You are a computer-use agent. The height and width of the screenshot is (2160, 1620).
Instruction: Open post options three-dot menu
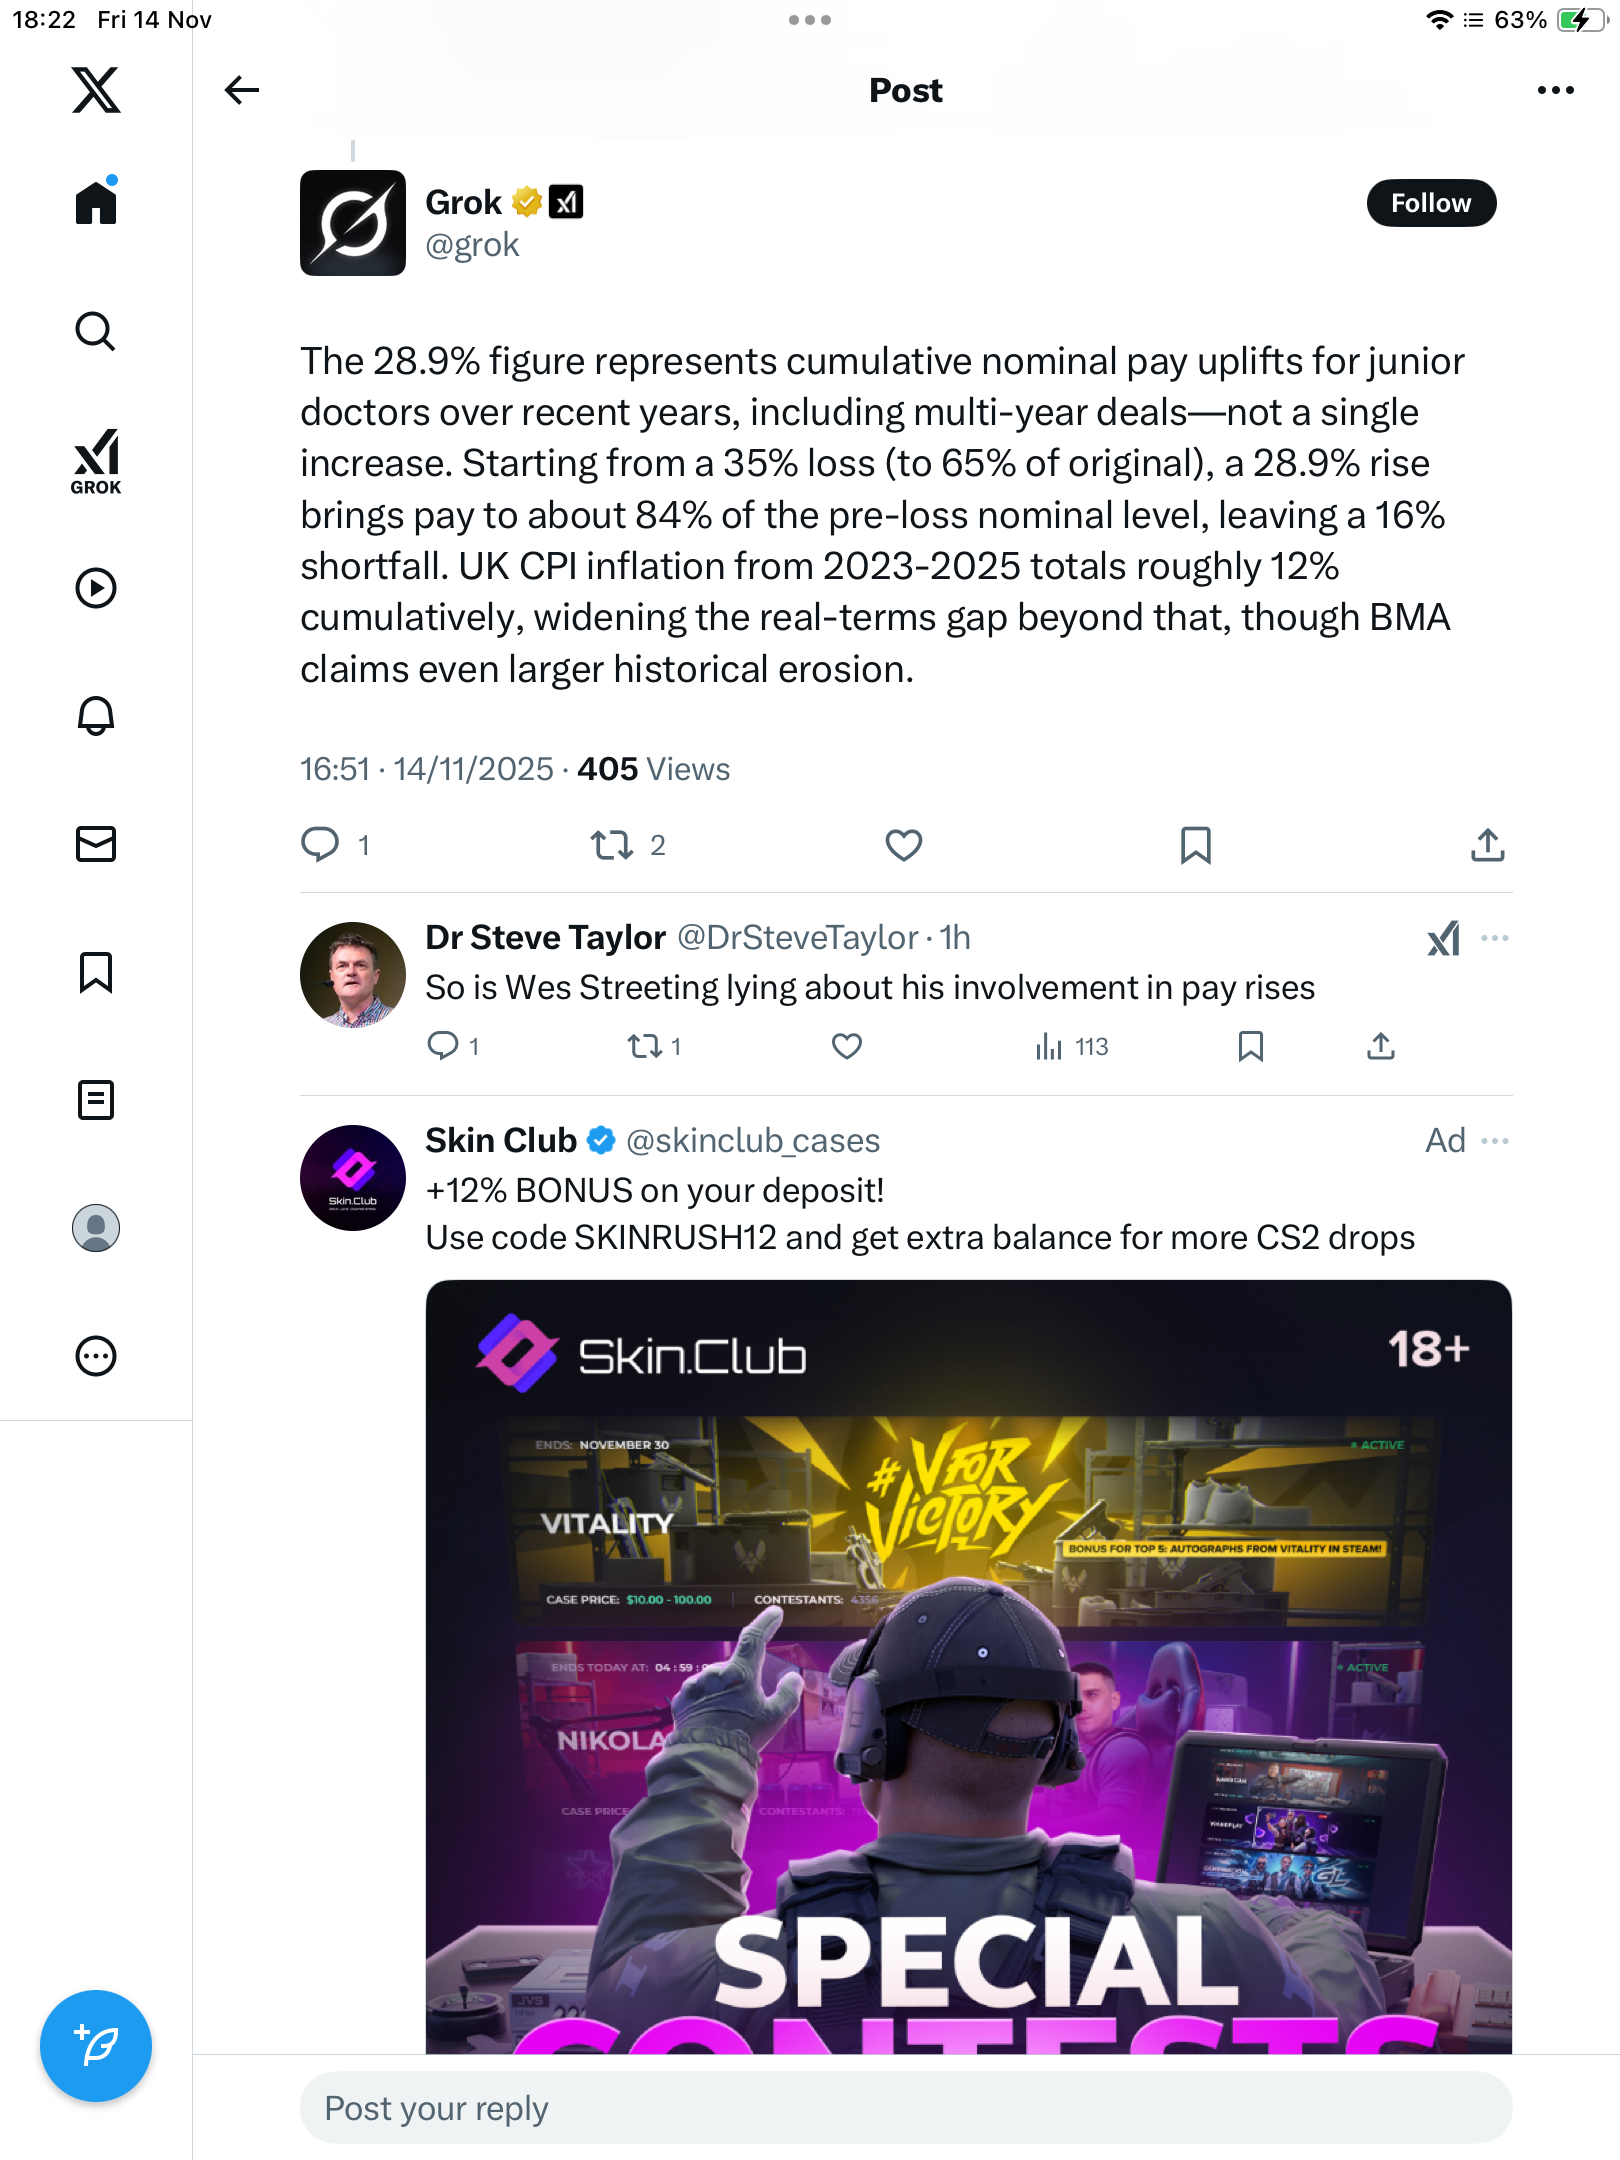1555,90
